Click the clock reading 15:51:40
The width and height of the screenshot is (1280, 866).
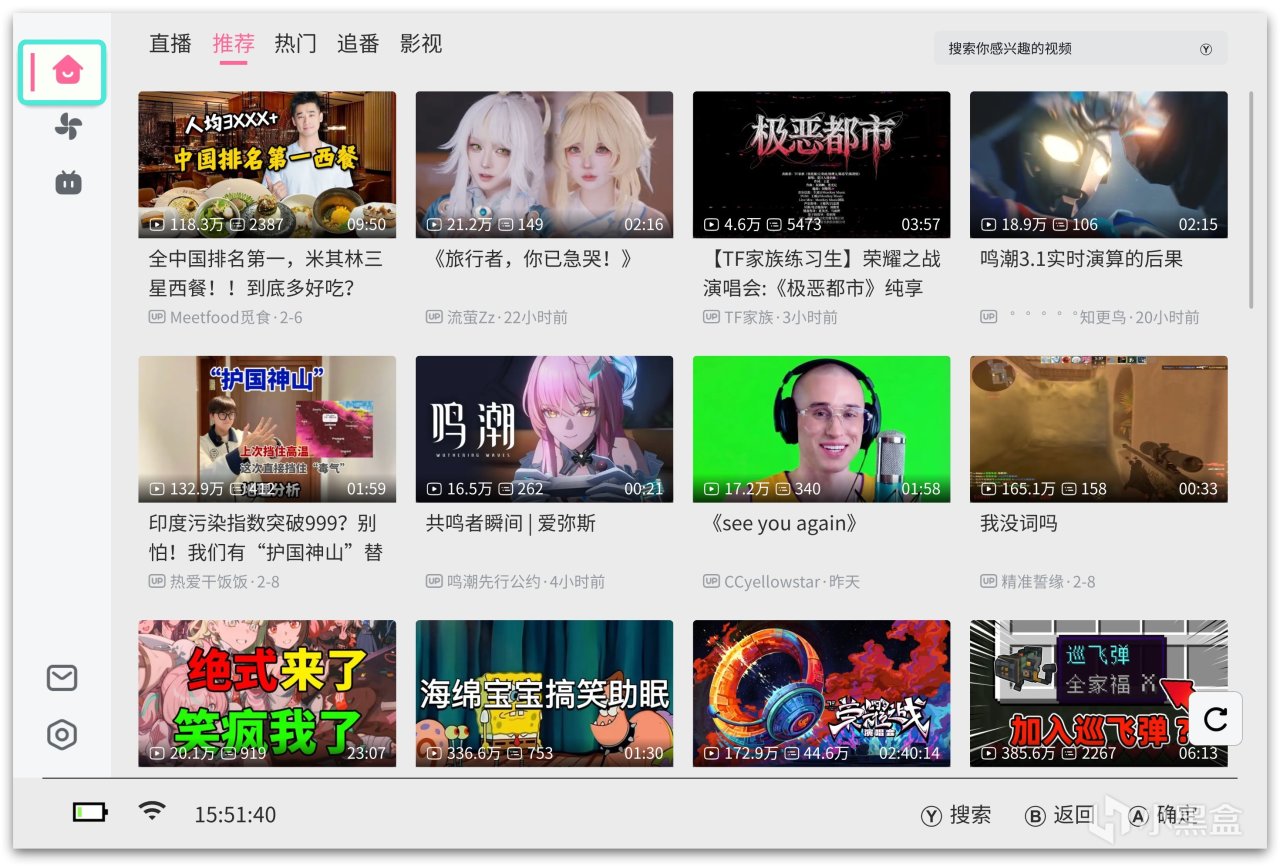pos(235,815)
